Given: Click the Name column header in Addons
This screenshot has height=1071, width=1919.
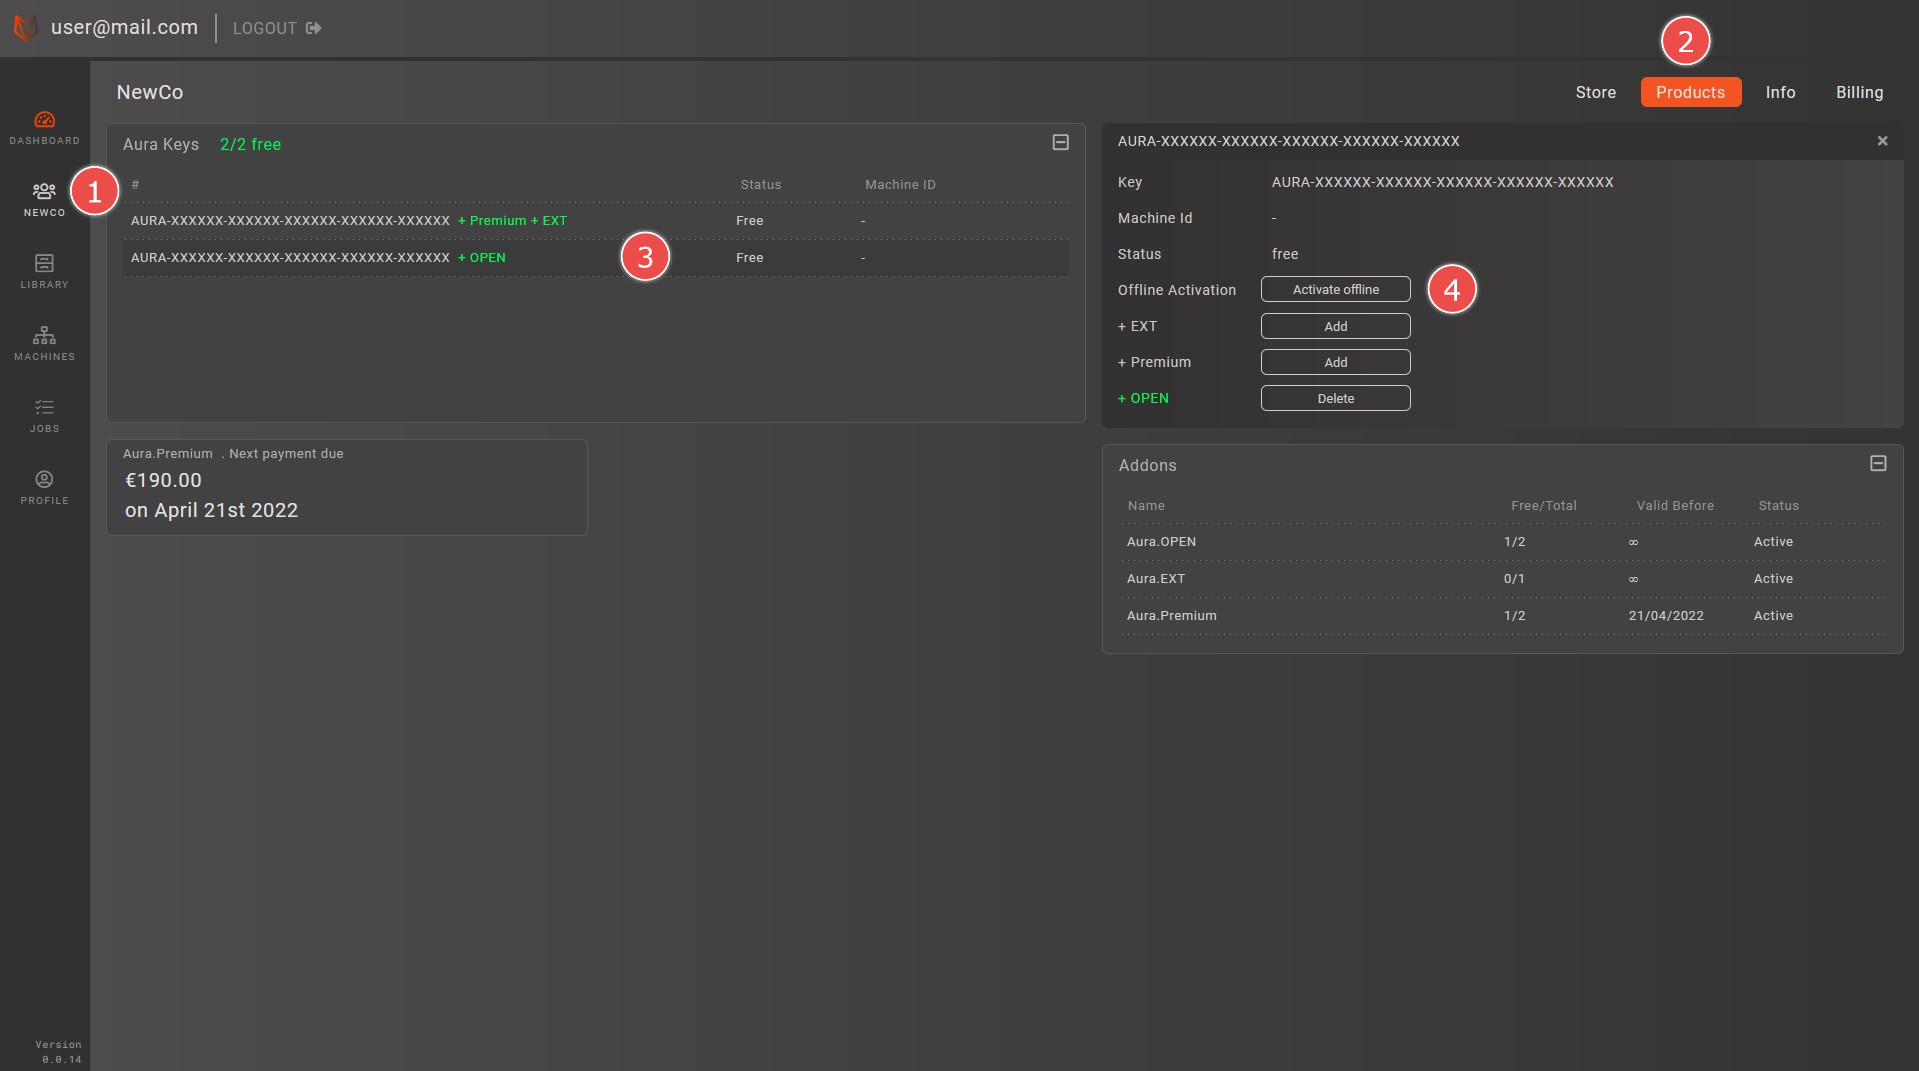Looking at the screenshot, I should pyautogui.click(x=1146, y=506).
